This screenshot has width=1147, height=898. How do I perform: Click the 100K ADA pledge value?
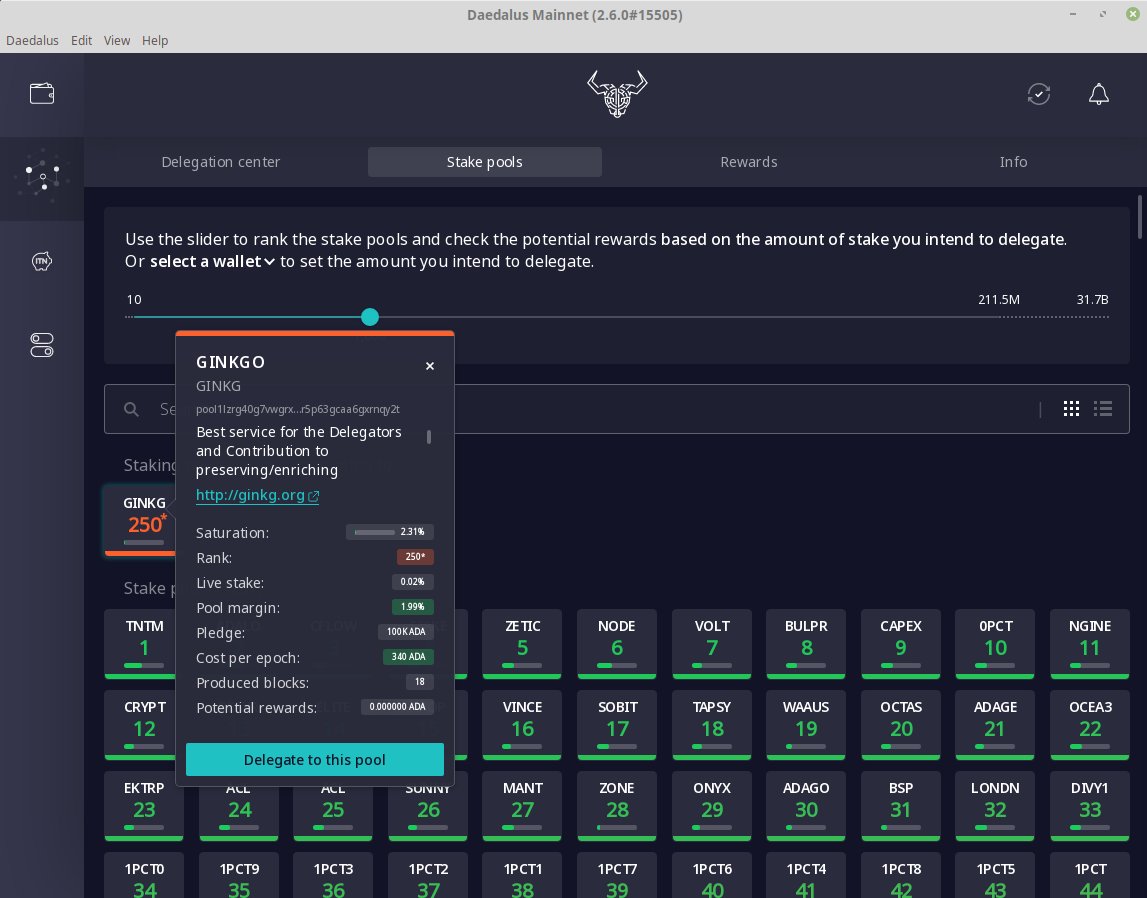click(x=406, y=632)
